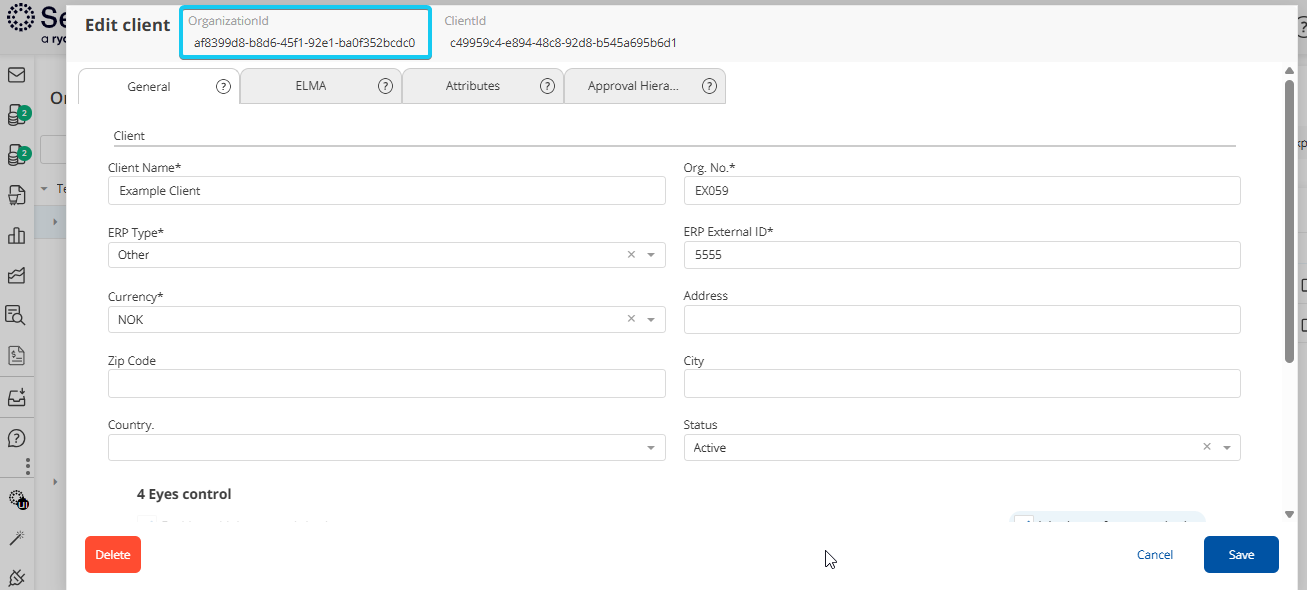Open the ERP Type dropdown
The width and height of the screenshot is (1307, 590).
[651, 254]
